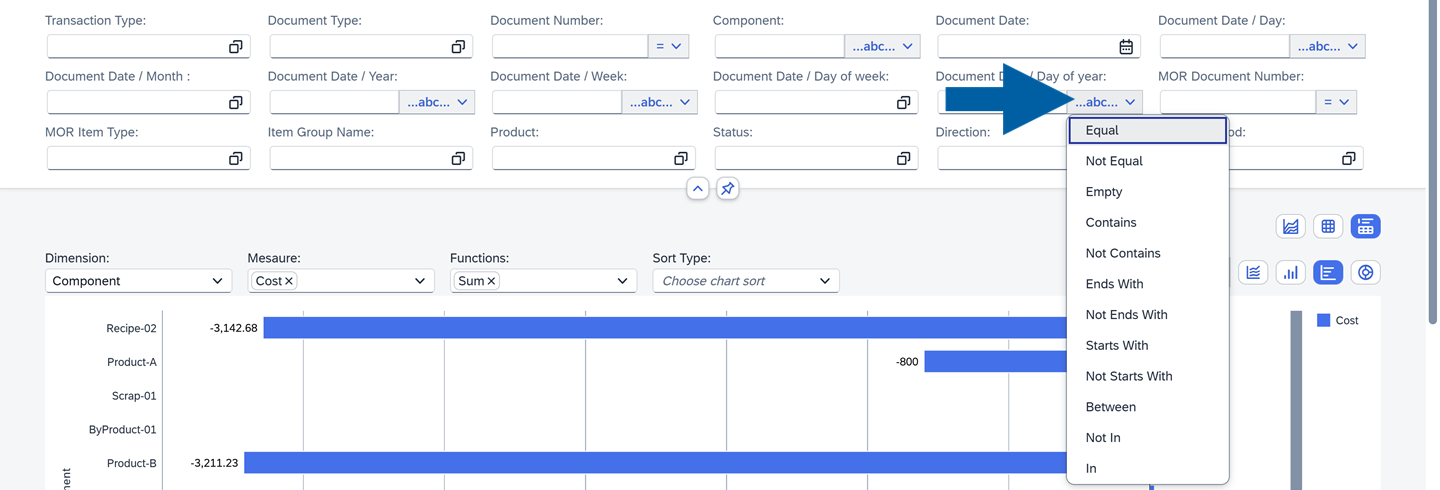Remove the Cost token from Mesaure
The image size is (1440, 490).
(289, 281)
